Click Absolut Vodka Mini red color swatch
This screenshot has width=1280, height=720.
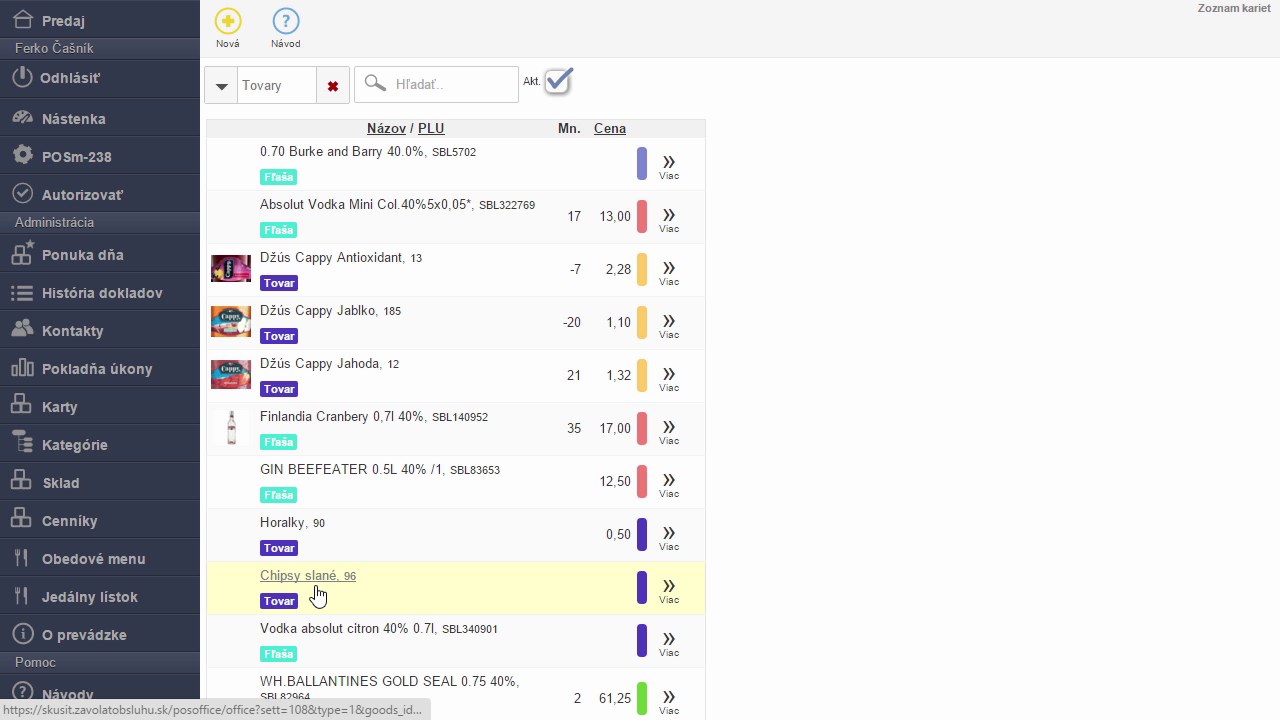[642, 217]
